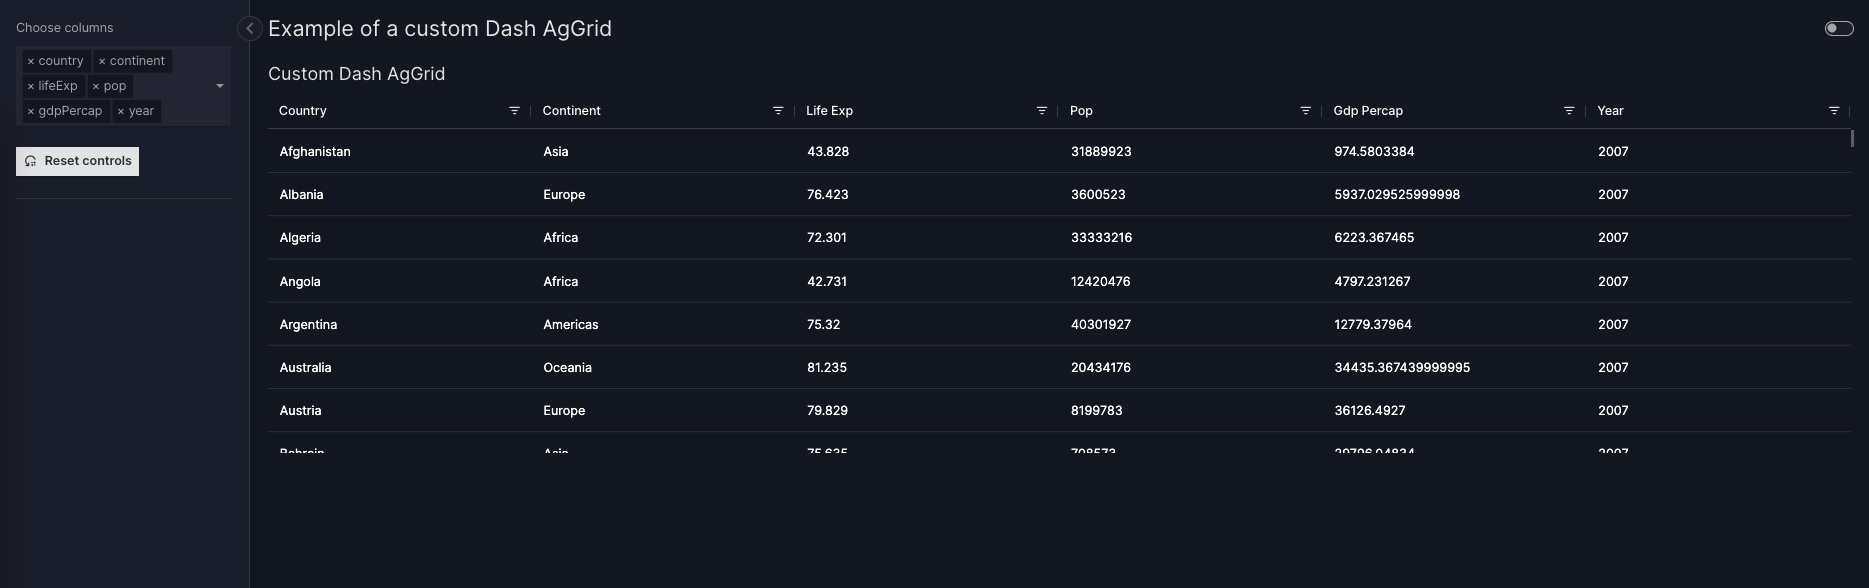Expand the Choose columns dropdown arrow
Screen dimensions: 1869x588
click(220, 86)
